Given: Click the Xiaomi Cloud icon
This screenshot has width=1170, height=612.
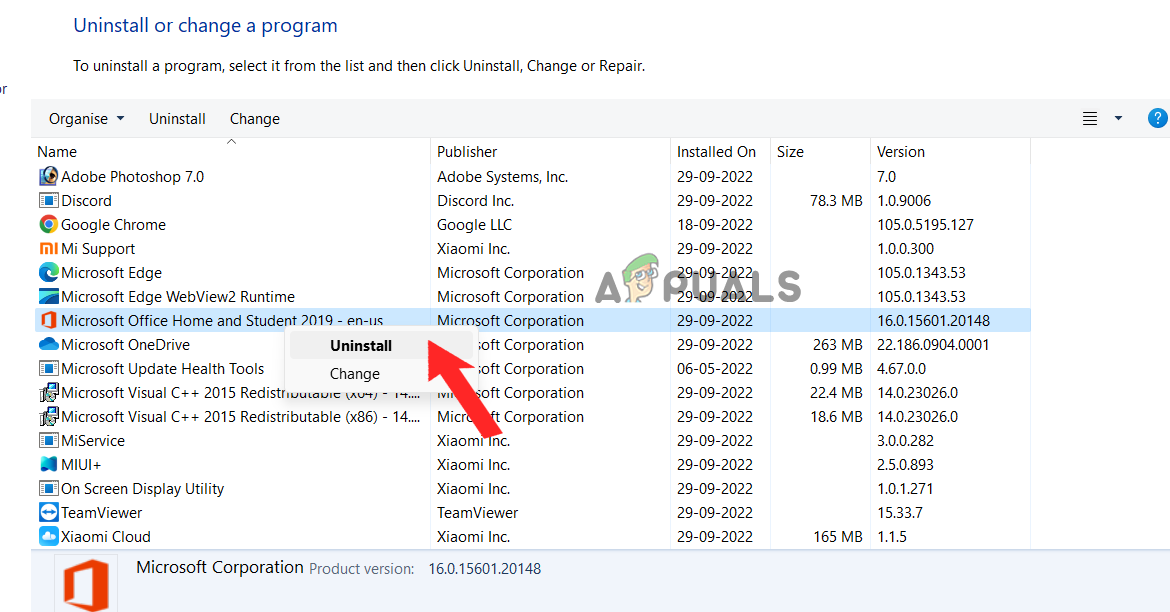Looking at the screenshot, I should [x=48, y=536].
